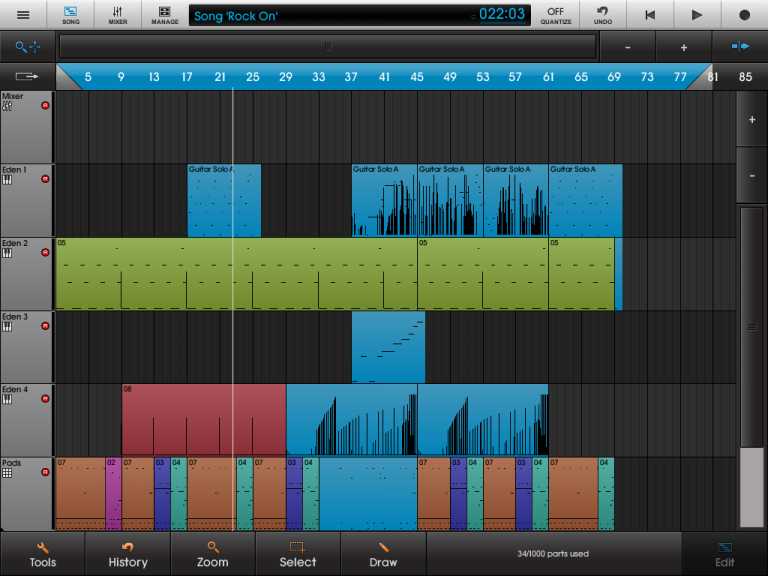Start song playback
The width and height of the screenshot is (768, 576).
pyautogui.click(x=696, y=15)
